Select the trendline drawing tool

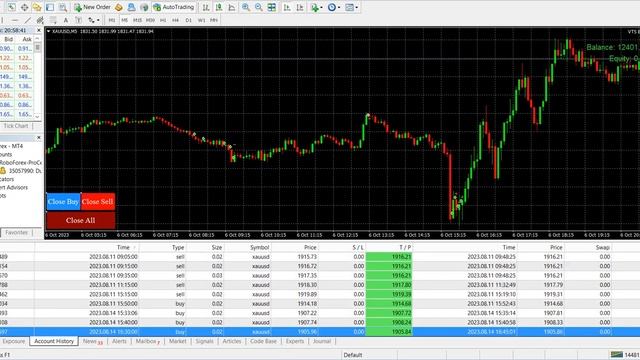[x=27, y=20]
